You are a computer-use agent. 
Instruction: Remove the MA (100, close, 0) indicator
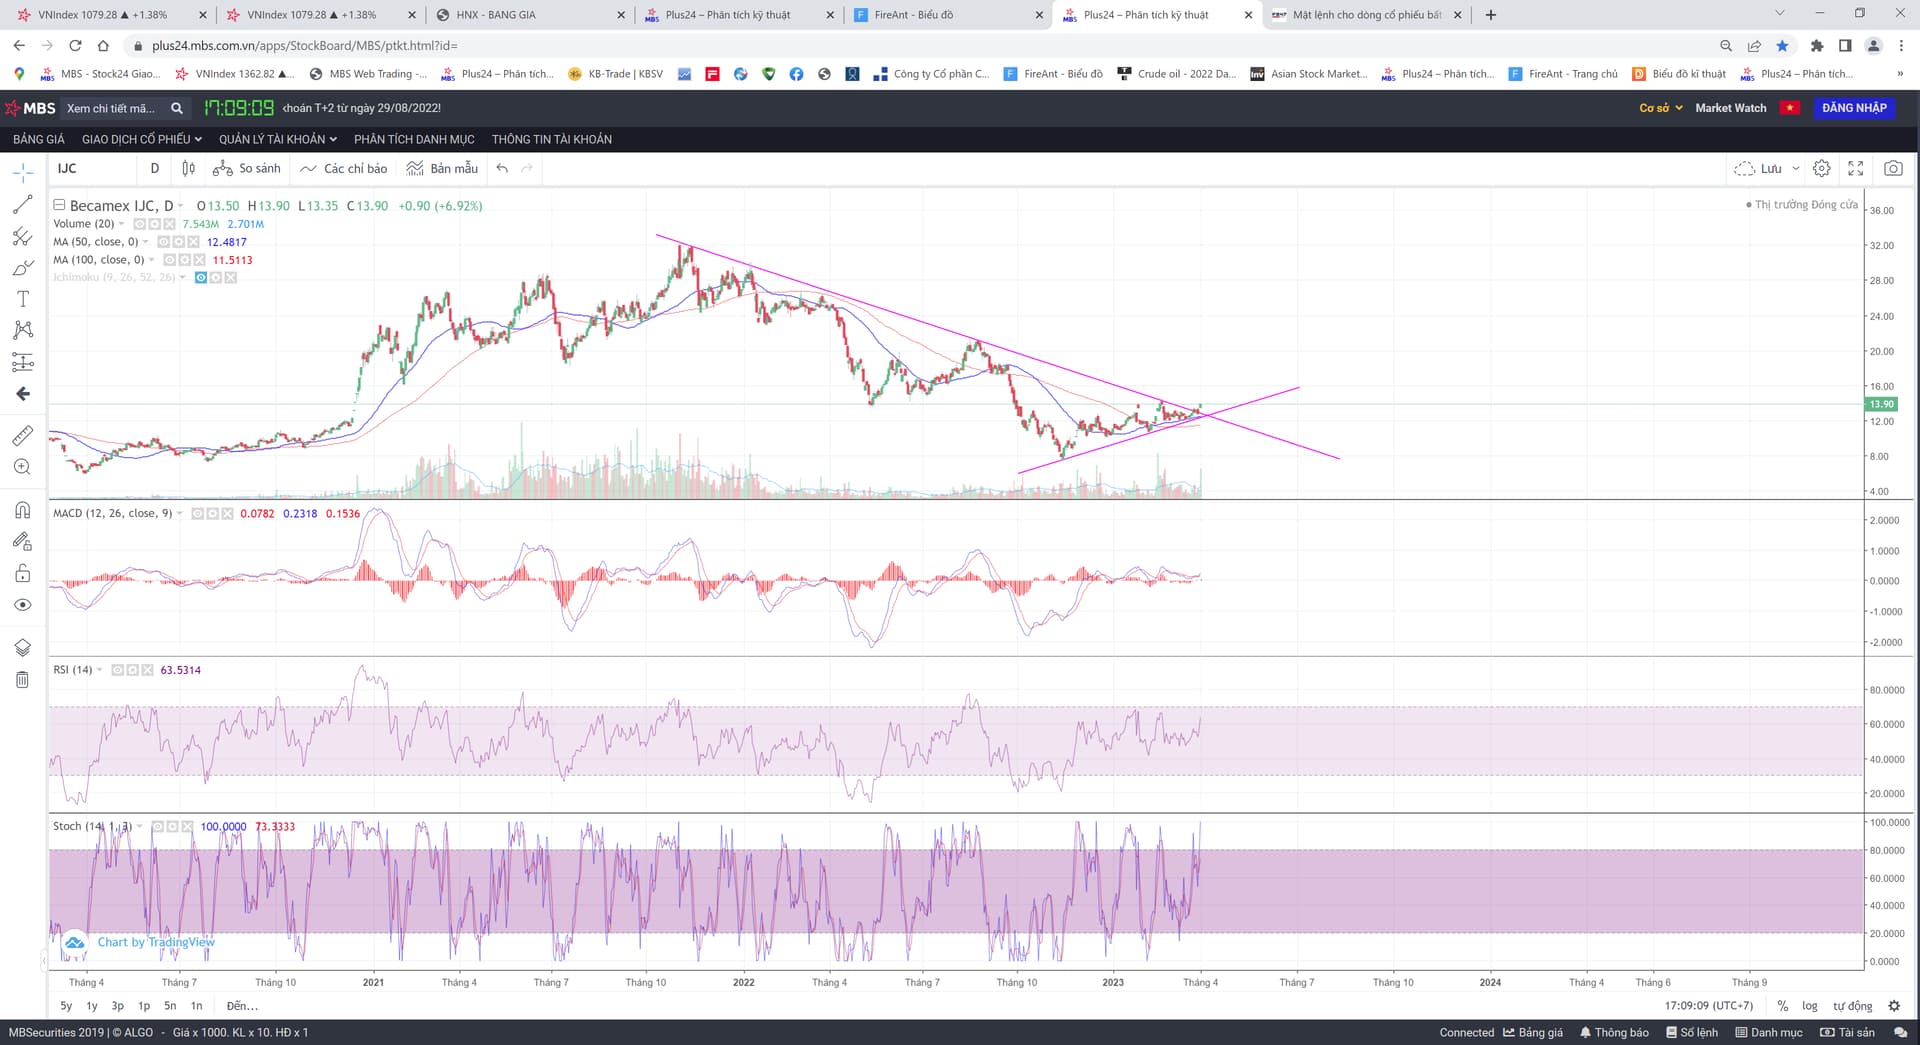click(199, 260)
